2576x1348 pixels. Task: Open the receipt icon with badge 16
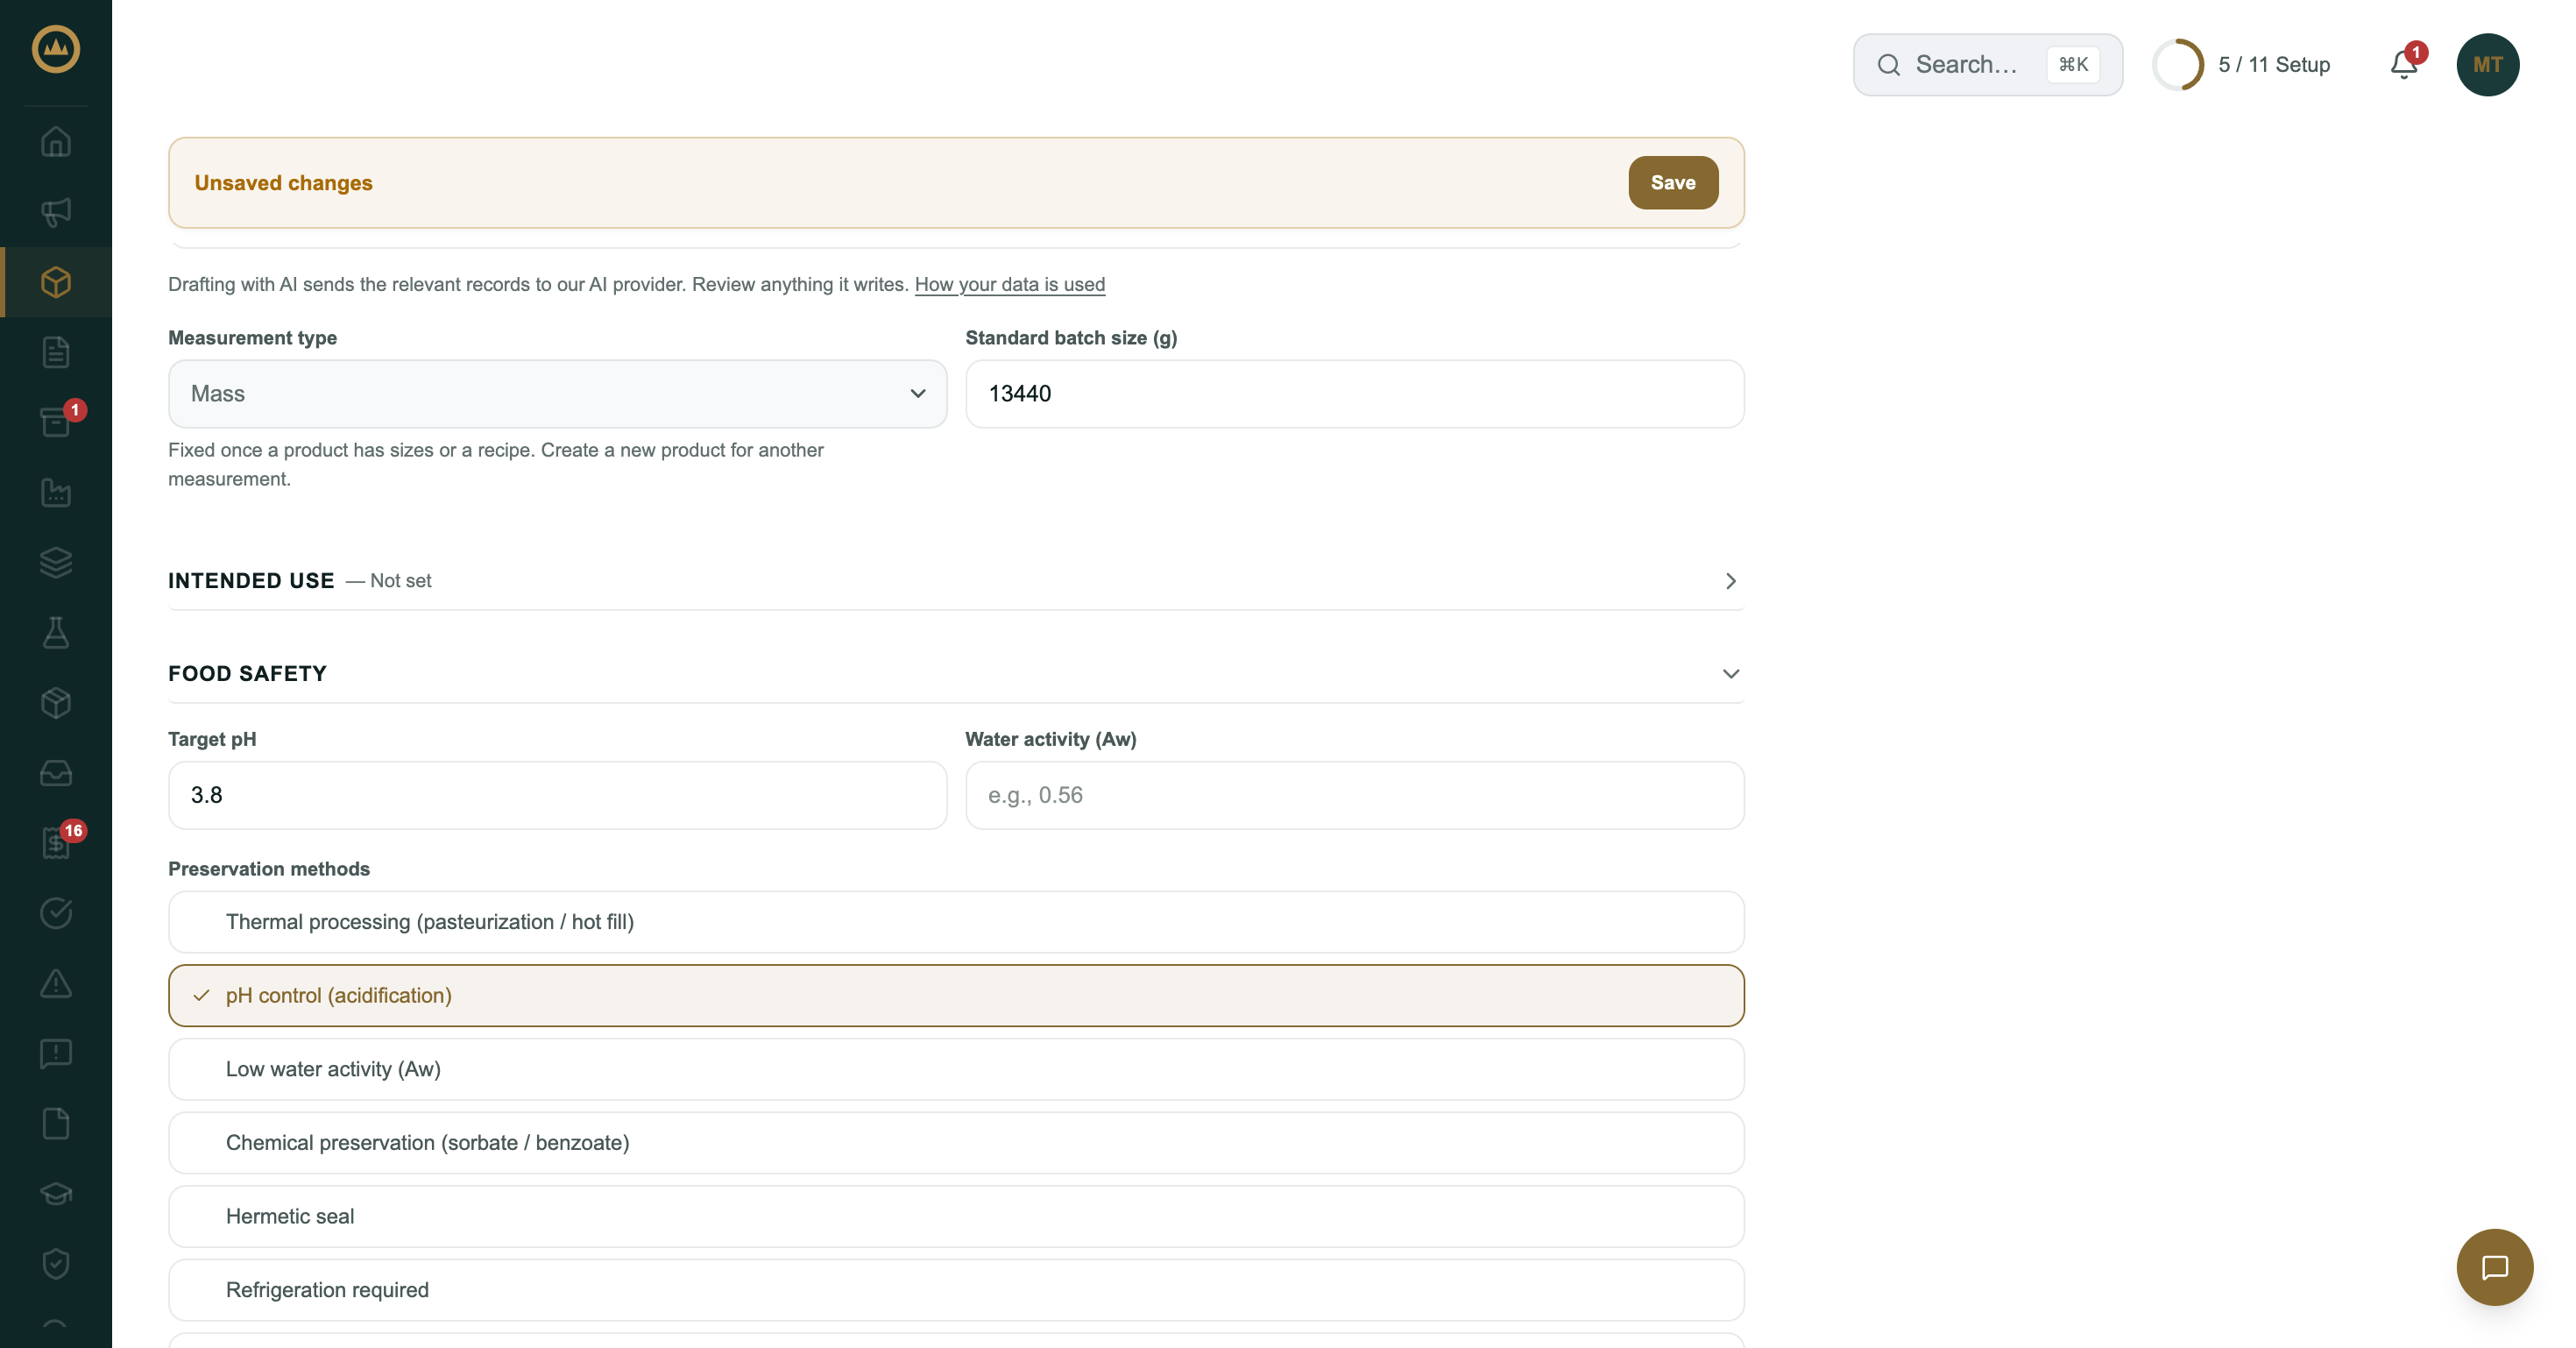pos(56,843)
